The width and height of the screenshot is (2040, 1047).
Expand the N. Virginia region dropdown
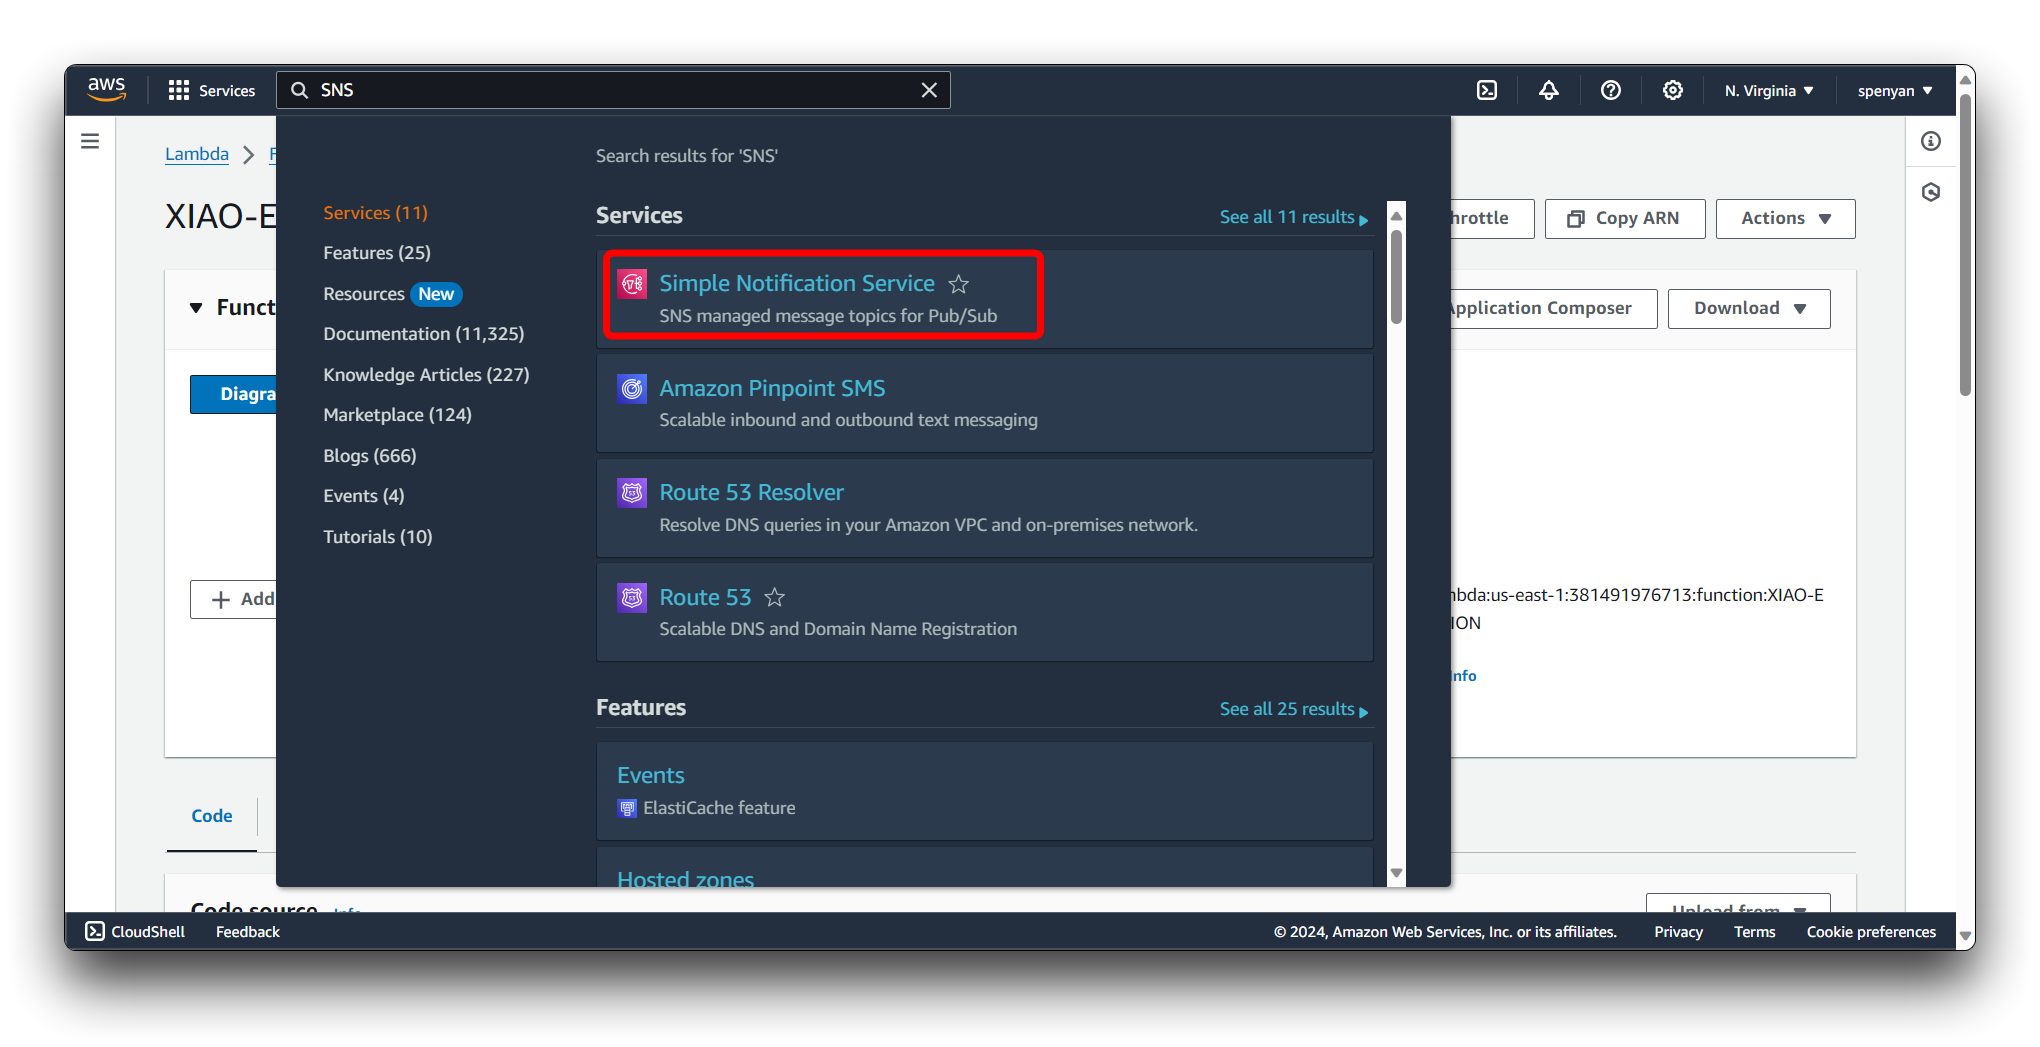point(1768,90)
